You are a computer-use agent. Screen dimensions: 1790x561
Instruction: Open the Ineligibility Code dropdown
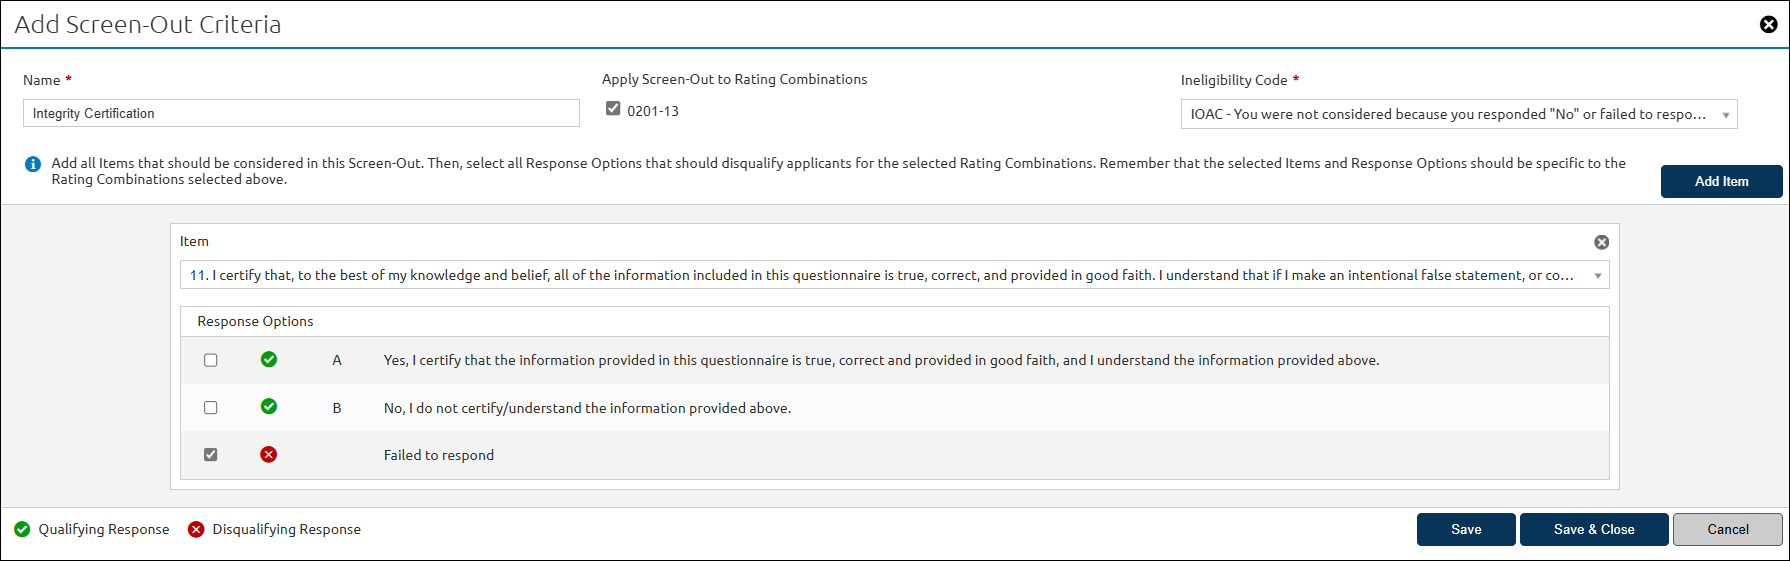[1458, 114]
